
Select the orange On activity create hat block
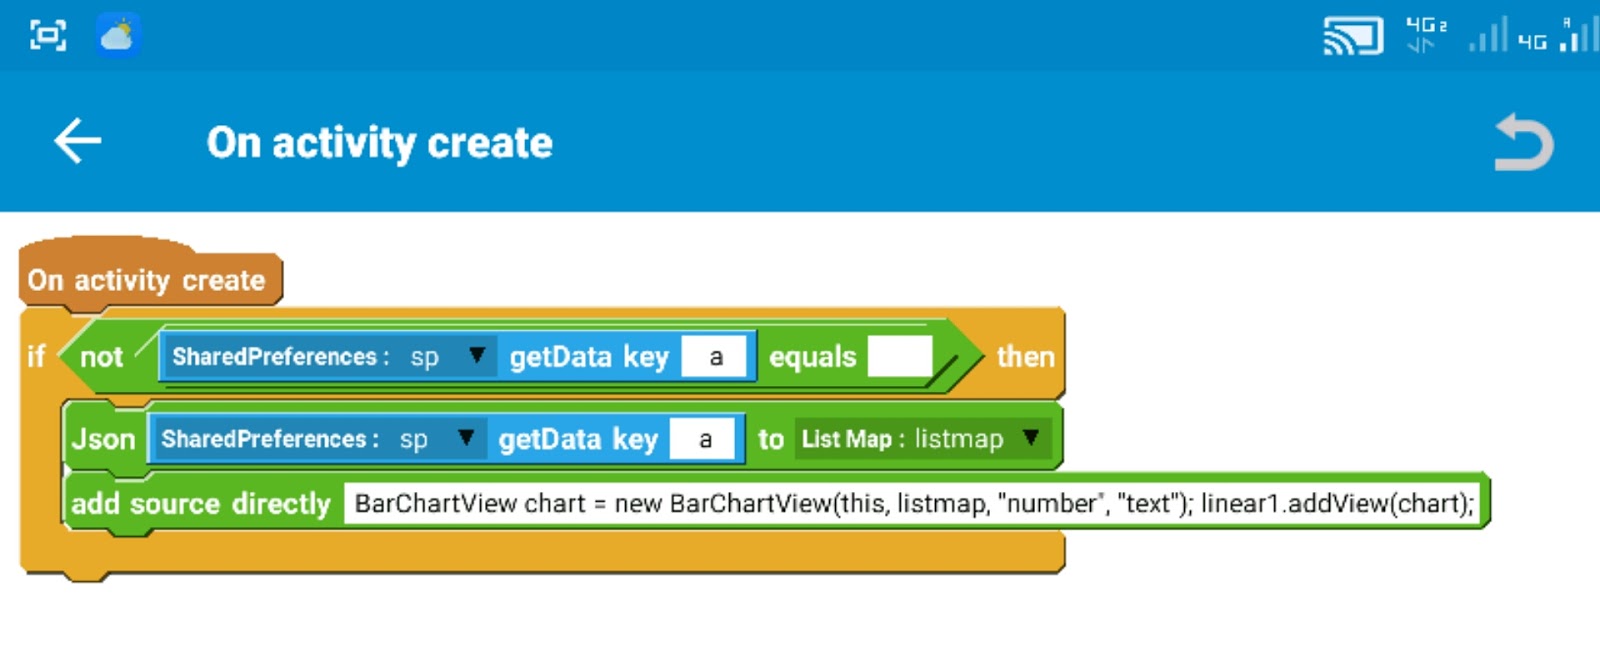tap(146, 280)
